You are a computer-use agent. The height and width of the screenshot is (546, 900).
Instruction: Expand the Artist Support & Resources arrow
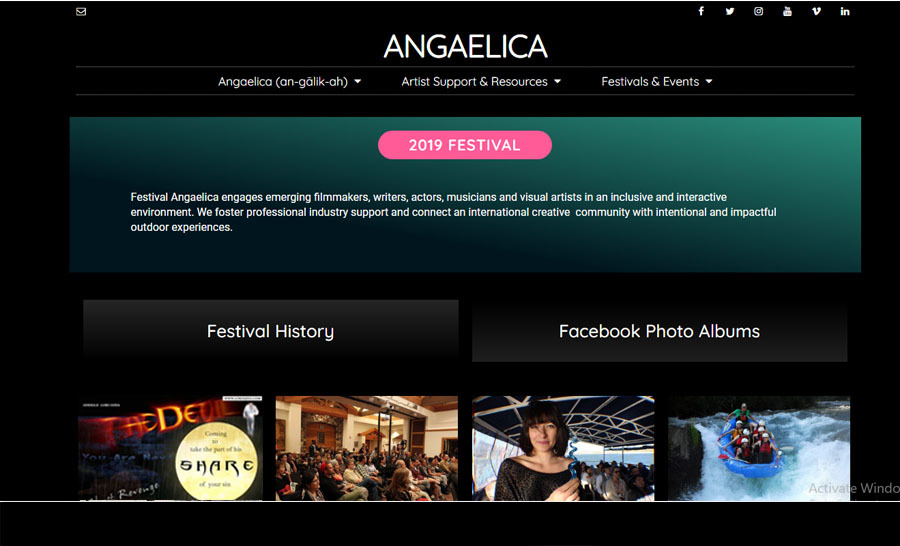coord(557,82)
